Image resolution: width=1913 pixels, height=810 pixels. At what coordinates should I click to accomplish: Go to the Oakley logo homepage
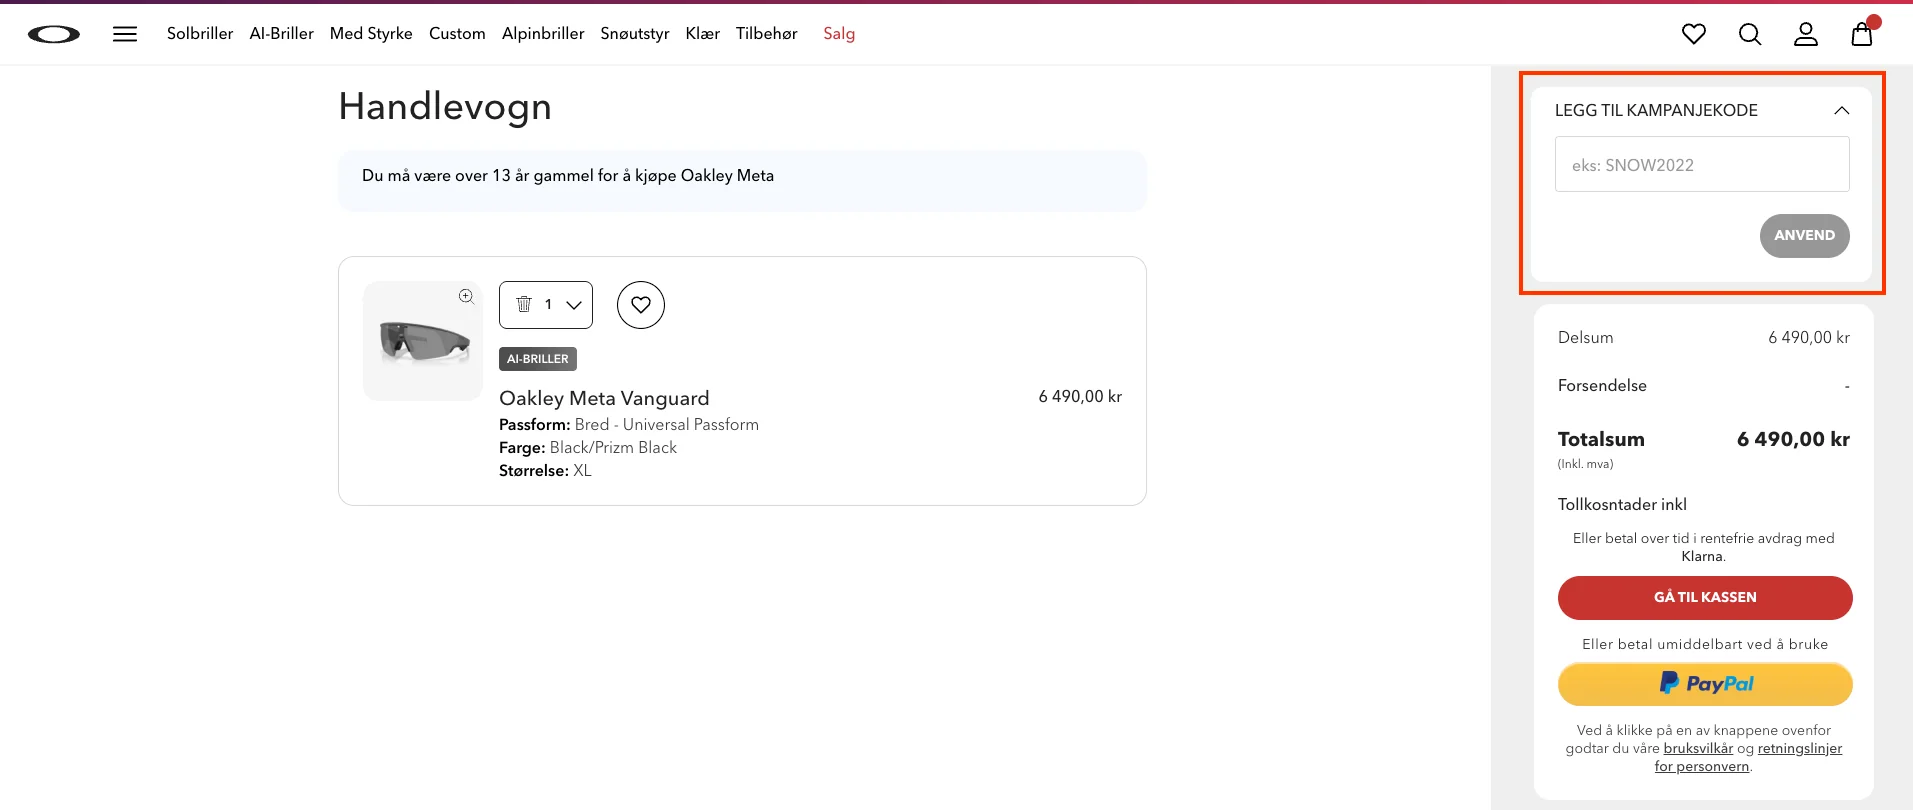coord(54,35)
